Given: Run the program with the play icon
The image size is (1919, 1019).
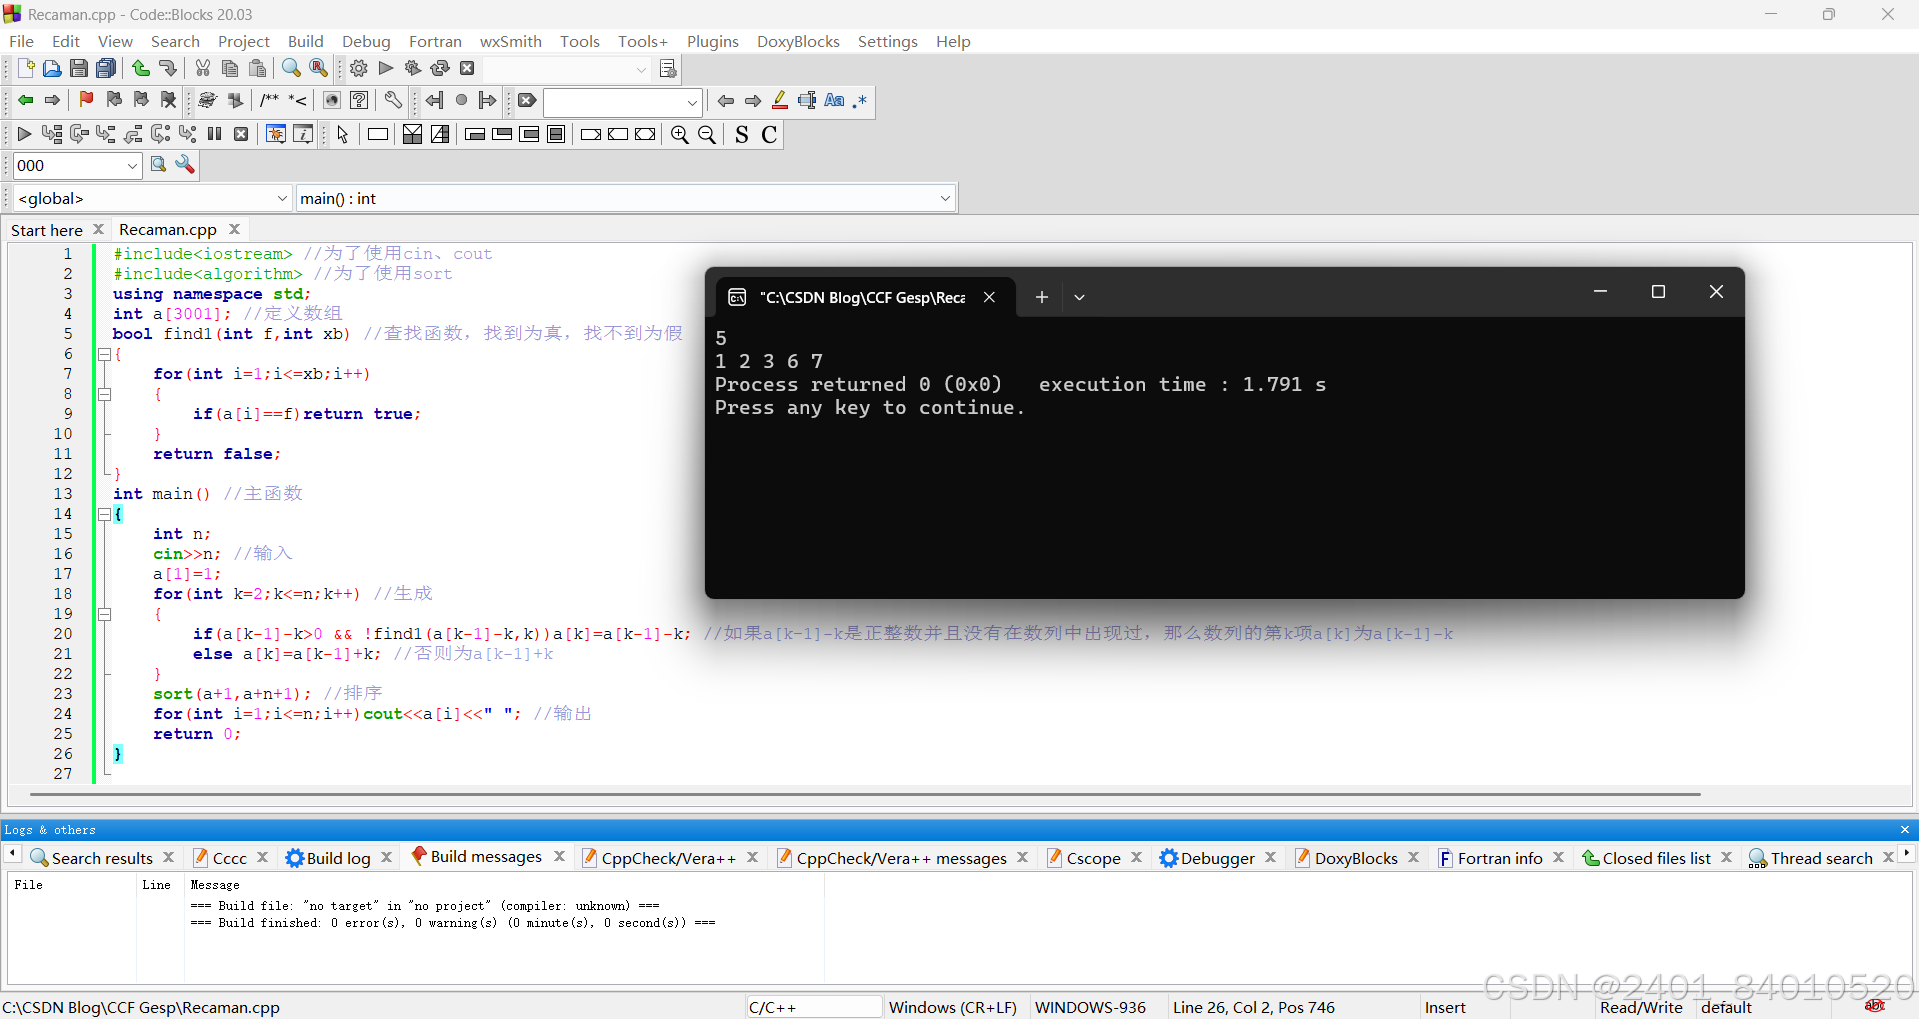Looking at the screenshot, I should [x=386, y=68].
